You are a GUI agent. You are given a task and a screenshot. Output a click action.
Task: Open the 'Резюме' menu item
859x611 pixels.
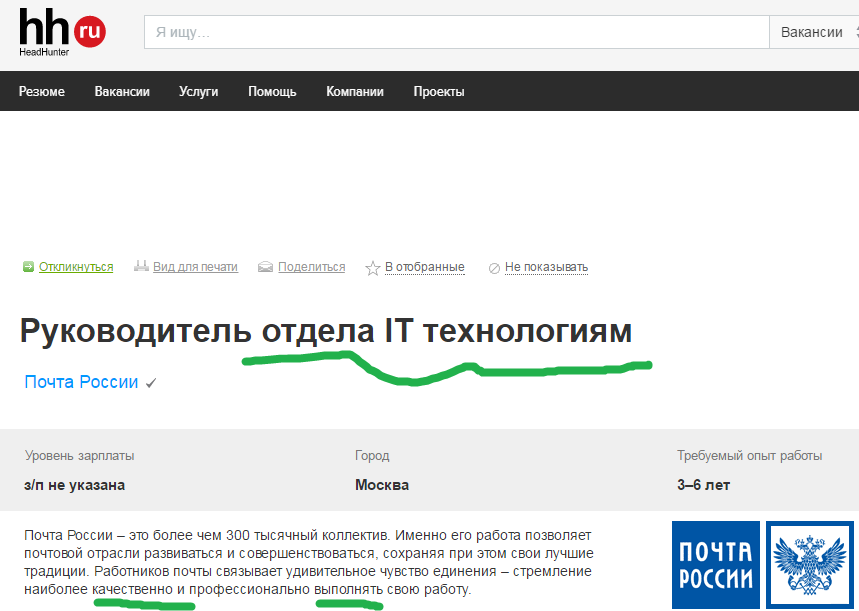42,92
